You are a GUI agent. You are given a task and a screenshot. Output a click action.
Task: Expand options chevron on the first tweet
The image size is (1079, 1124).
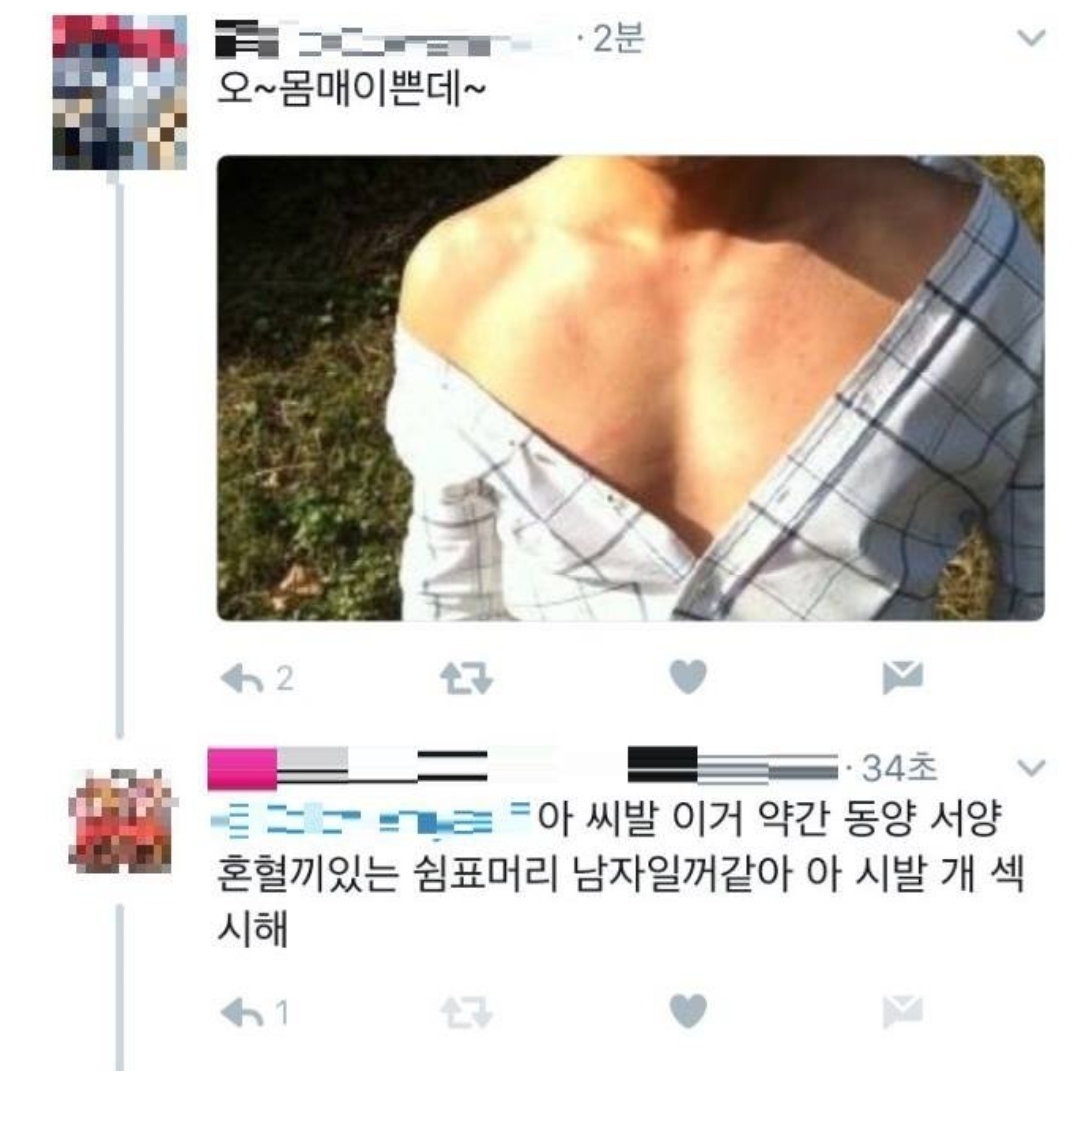(1032, 37)
